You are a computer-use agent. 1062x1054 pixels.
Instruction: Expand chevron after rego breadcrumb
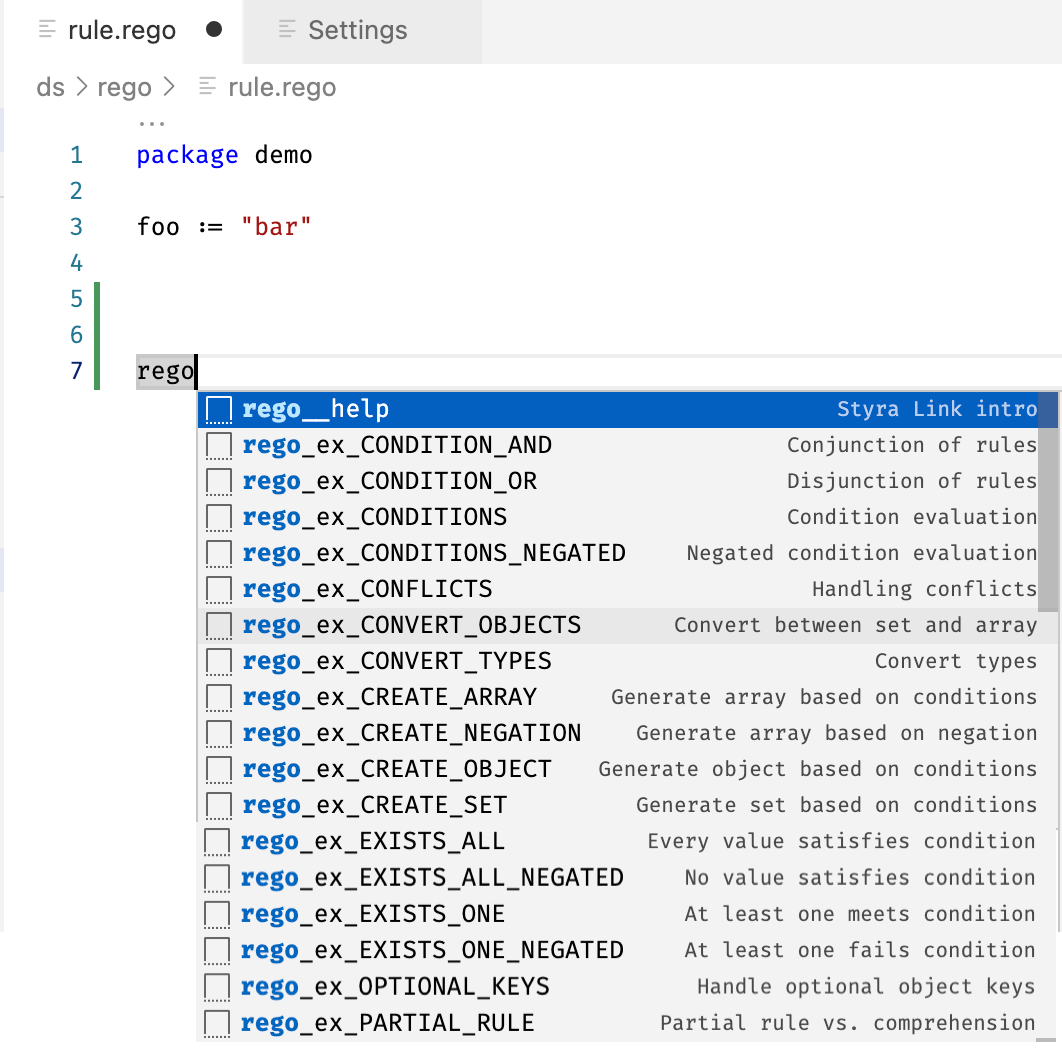[x=169, y=87]
